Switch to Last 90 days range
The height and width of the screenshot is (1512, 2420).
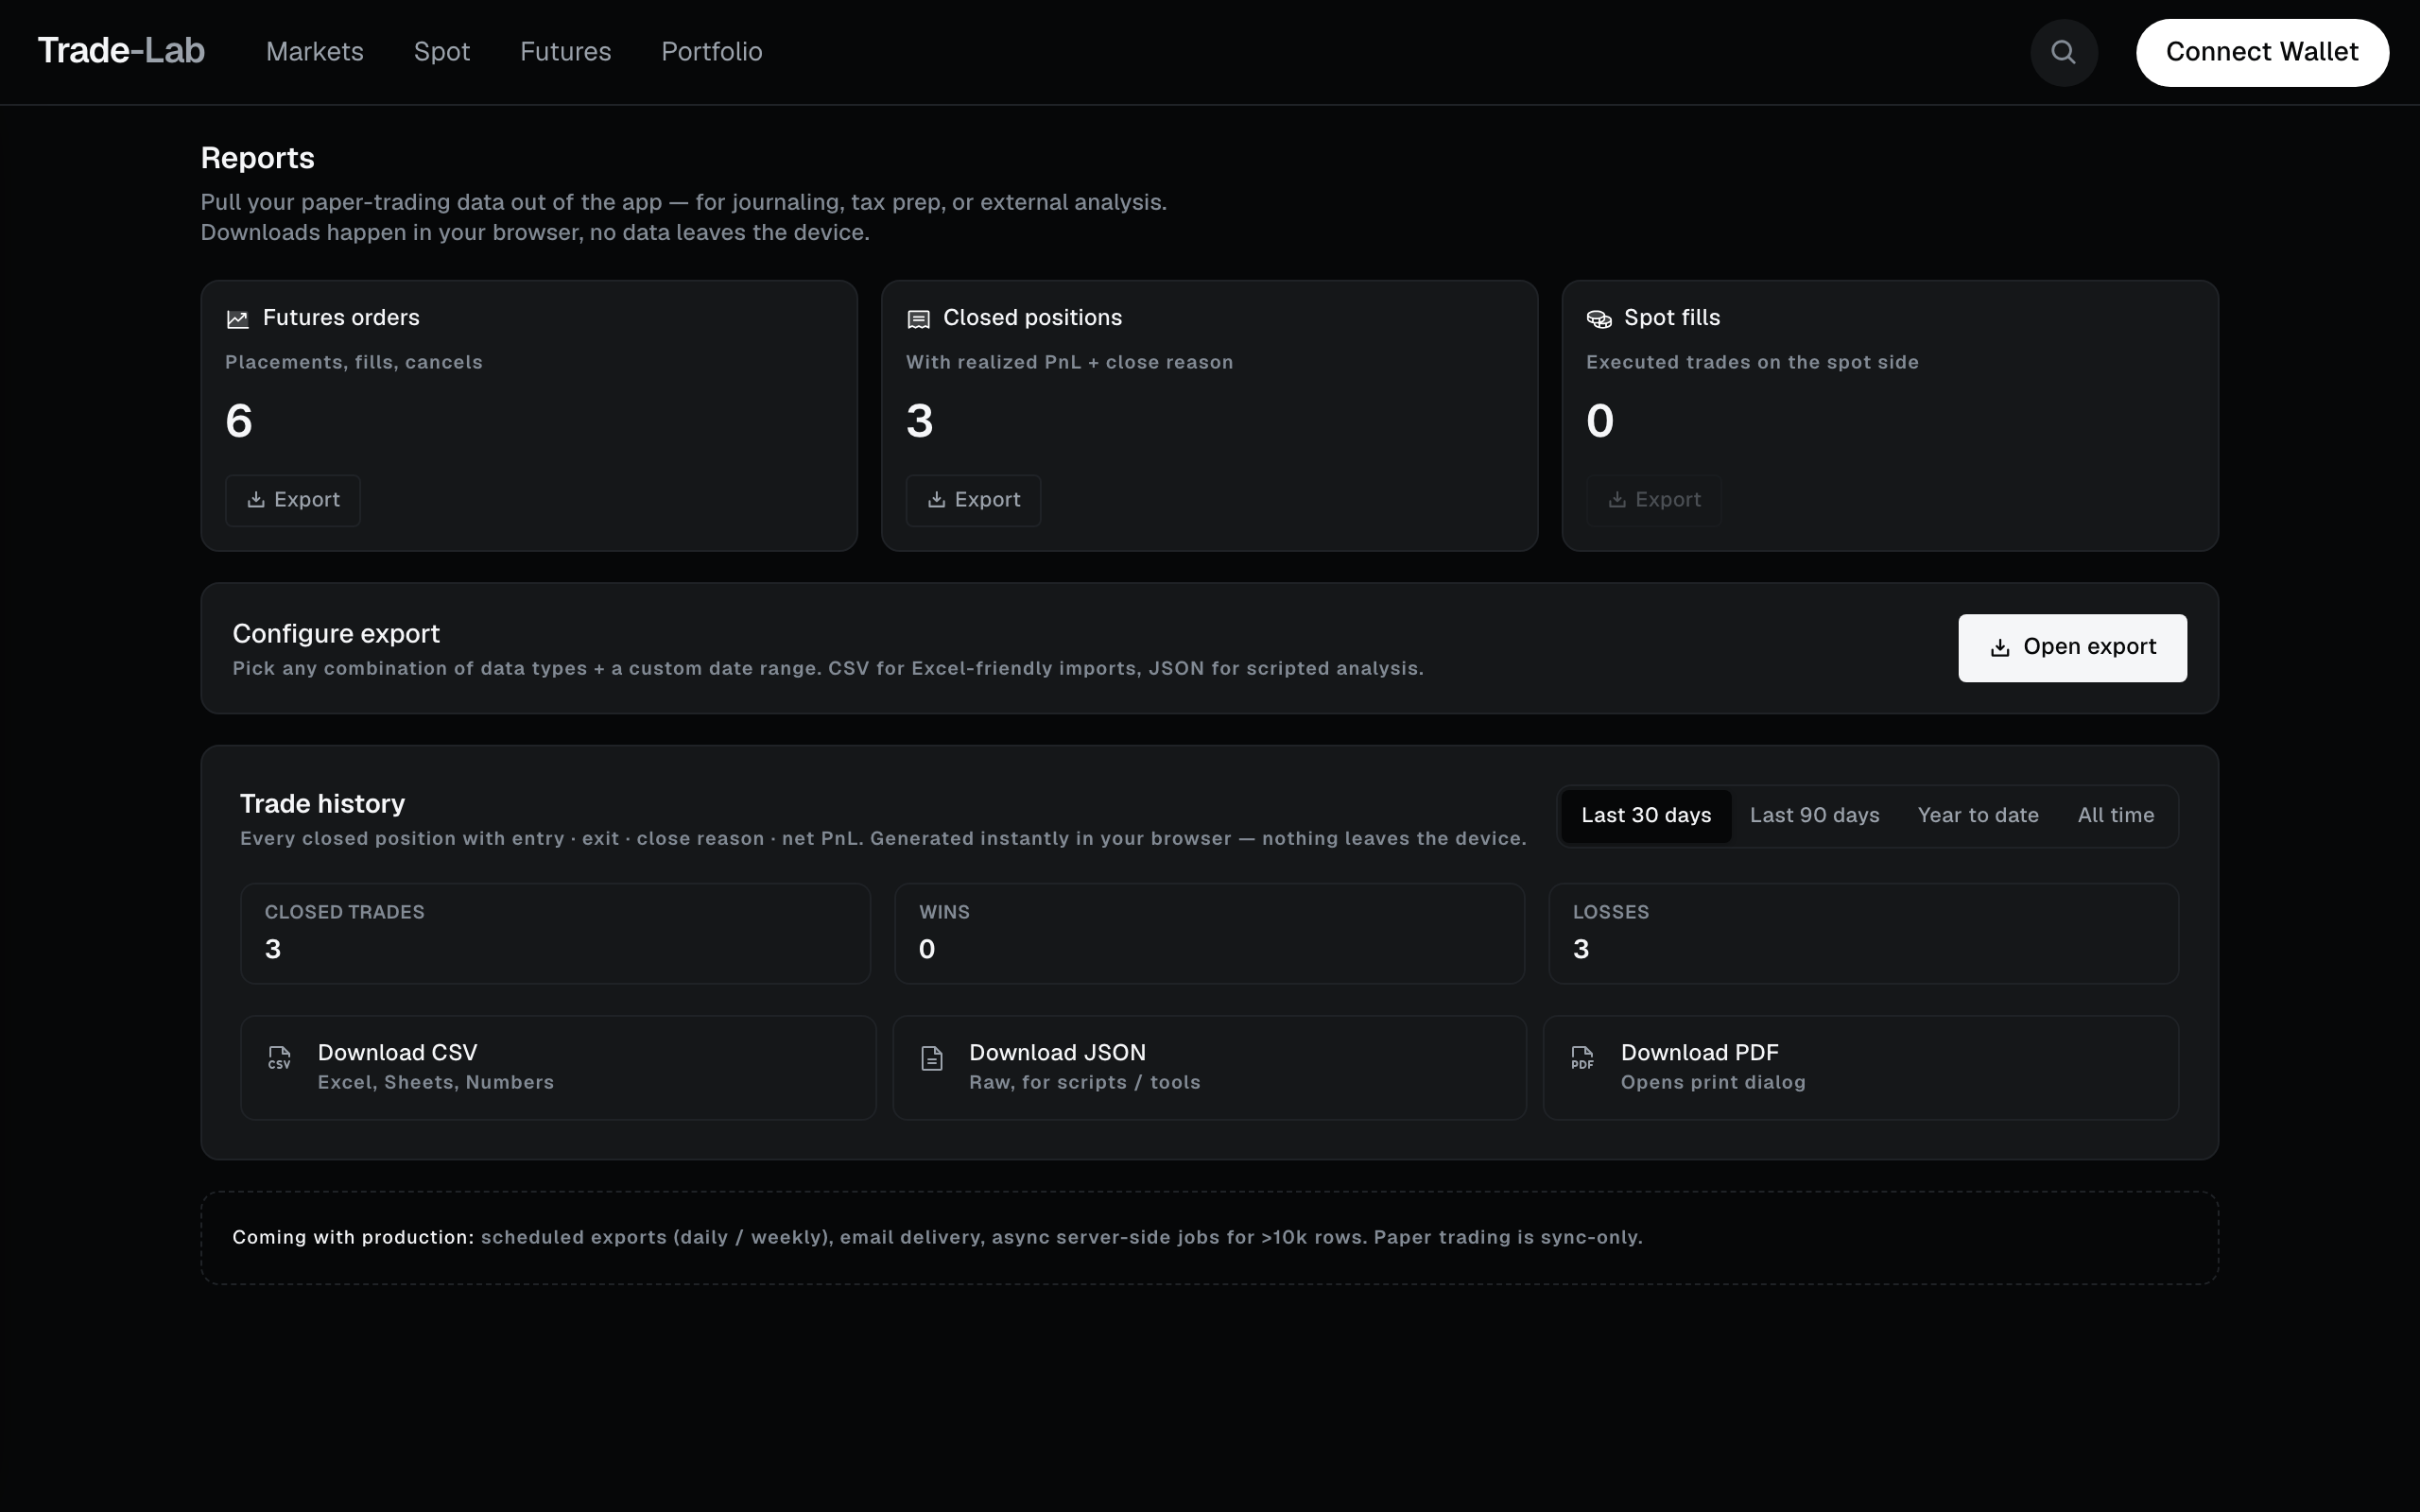[1814, 816]
